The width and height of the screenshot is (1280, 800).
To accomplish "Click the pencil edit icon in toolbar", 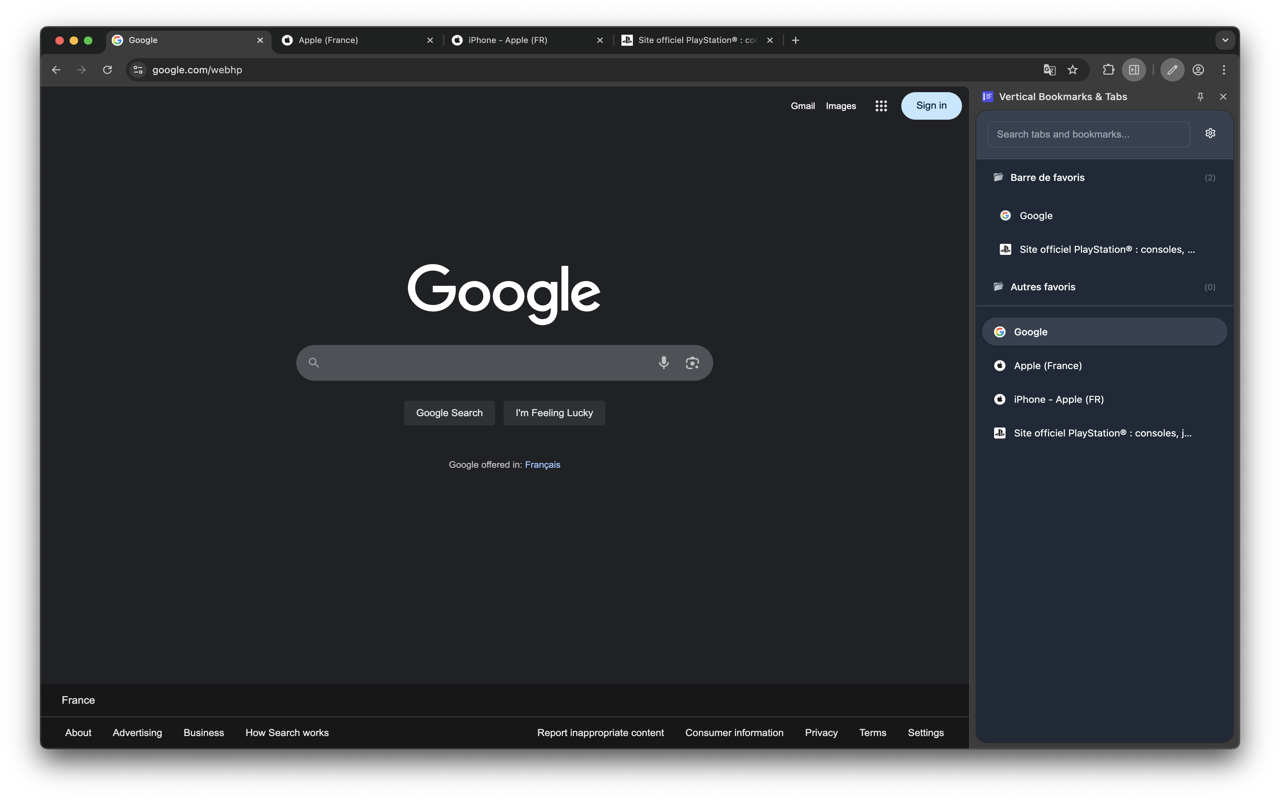I will coord(1172,70).
